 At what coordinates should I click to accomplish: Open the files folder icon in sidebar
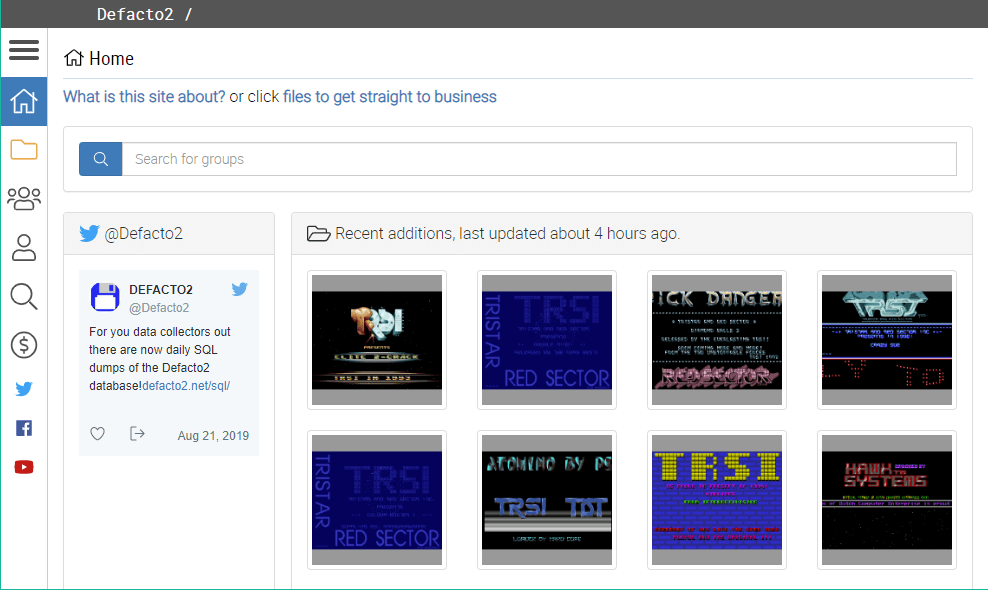pos(24,150)
